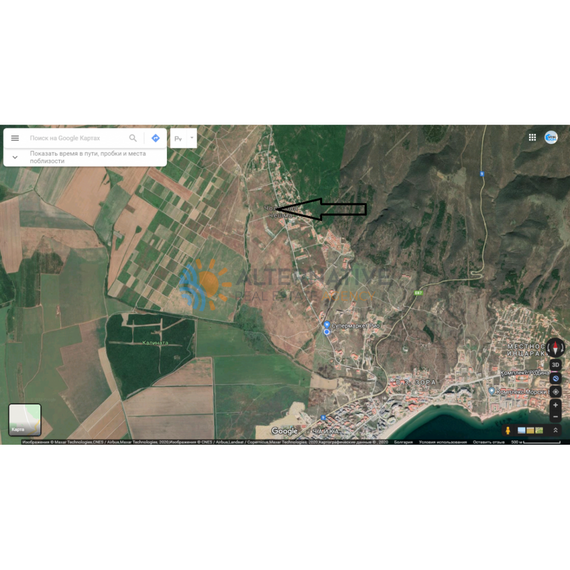Toggle the globe view button

[555, 378]
